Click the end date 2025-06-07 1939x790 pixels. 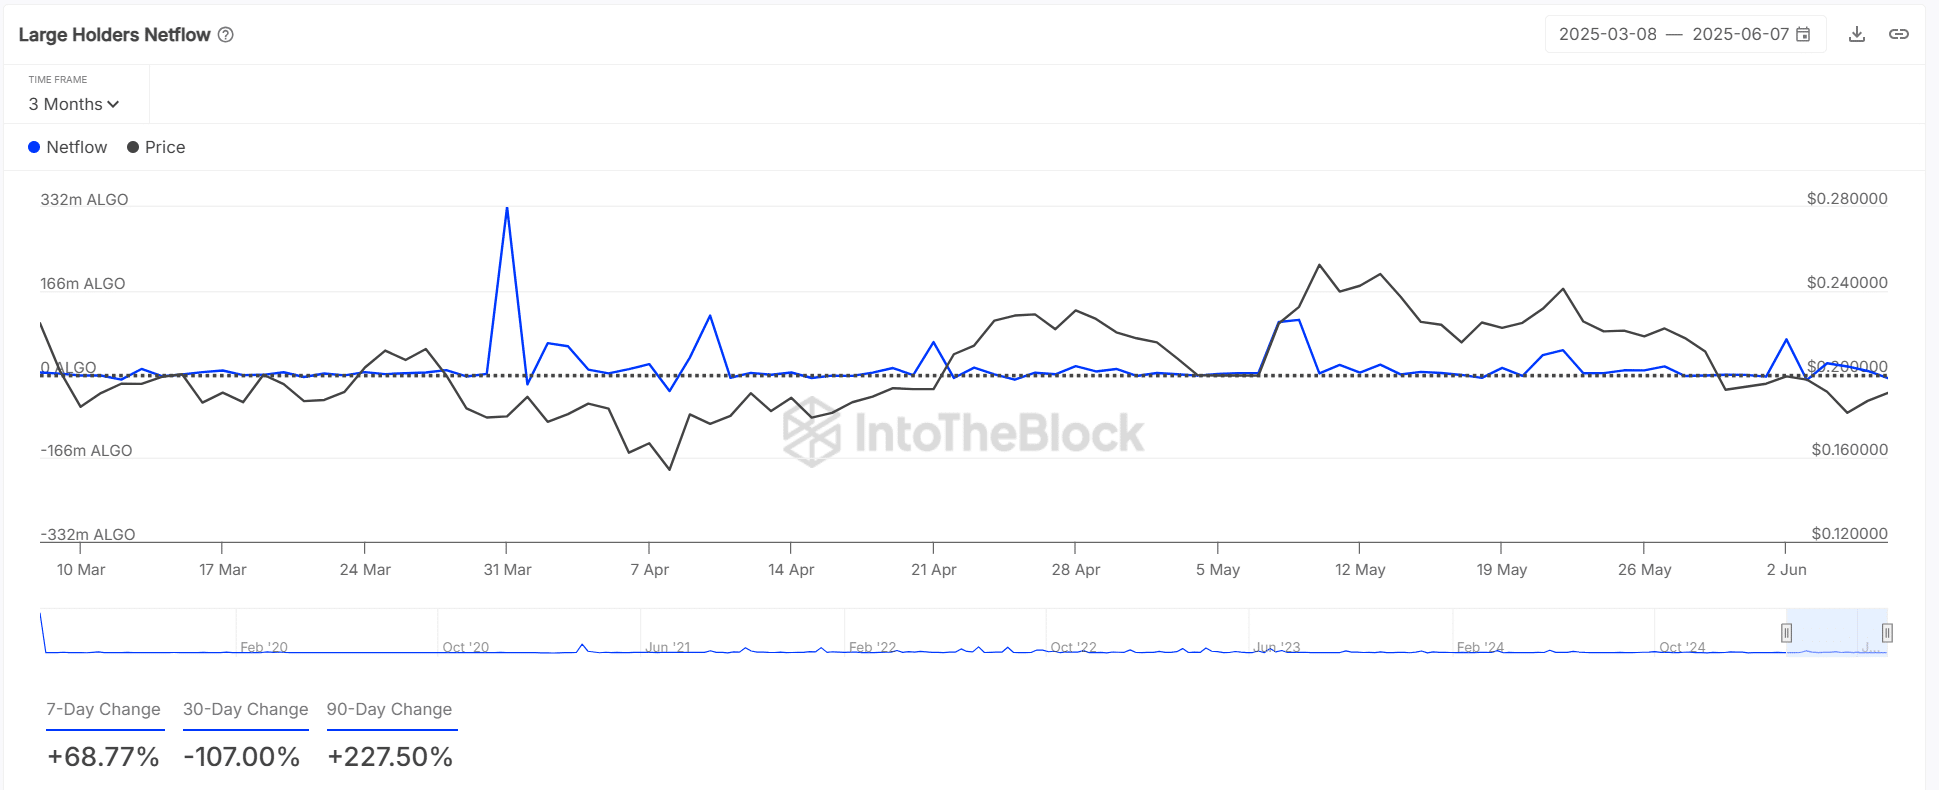(1740, 35)
